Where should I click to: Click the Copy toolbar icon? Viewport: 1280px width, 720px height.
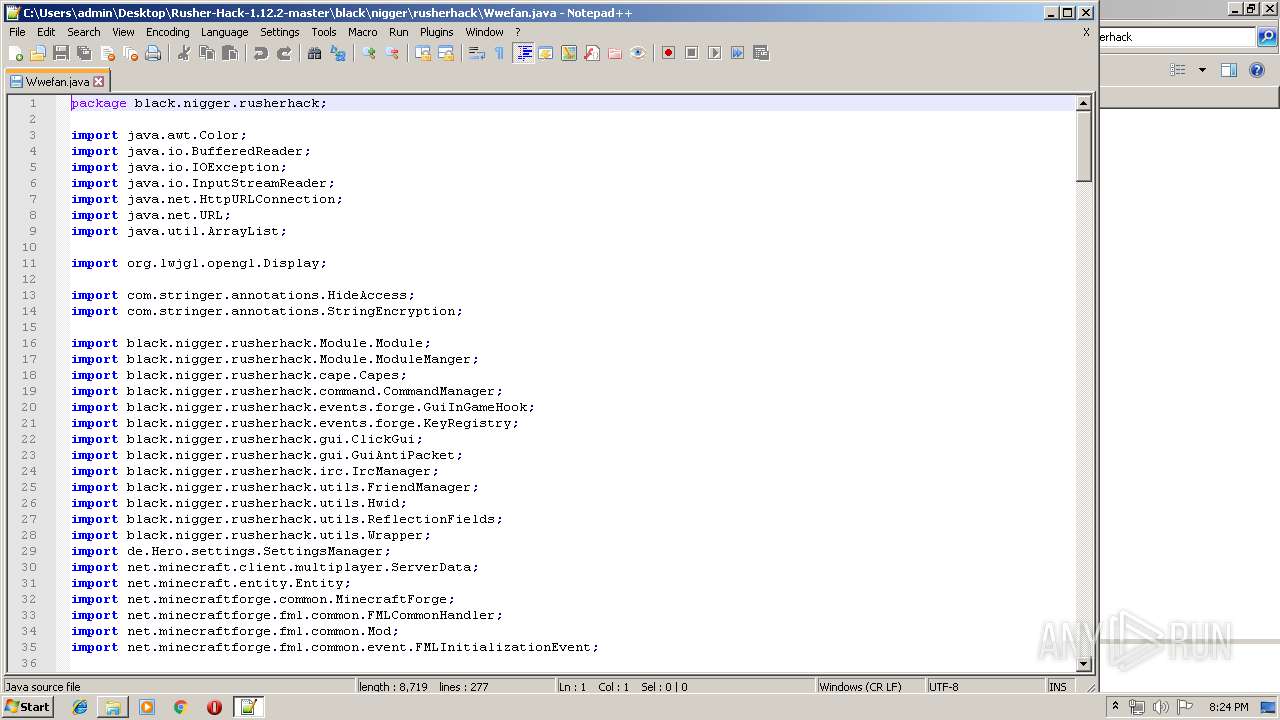pyautogui.click(x=207, y=53)
